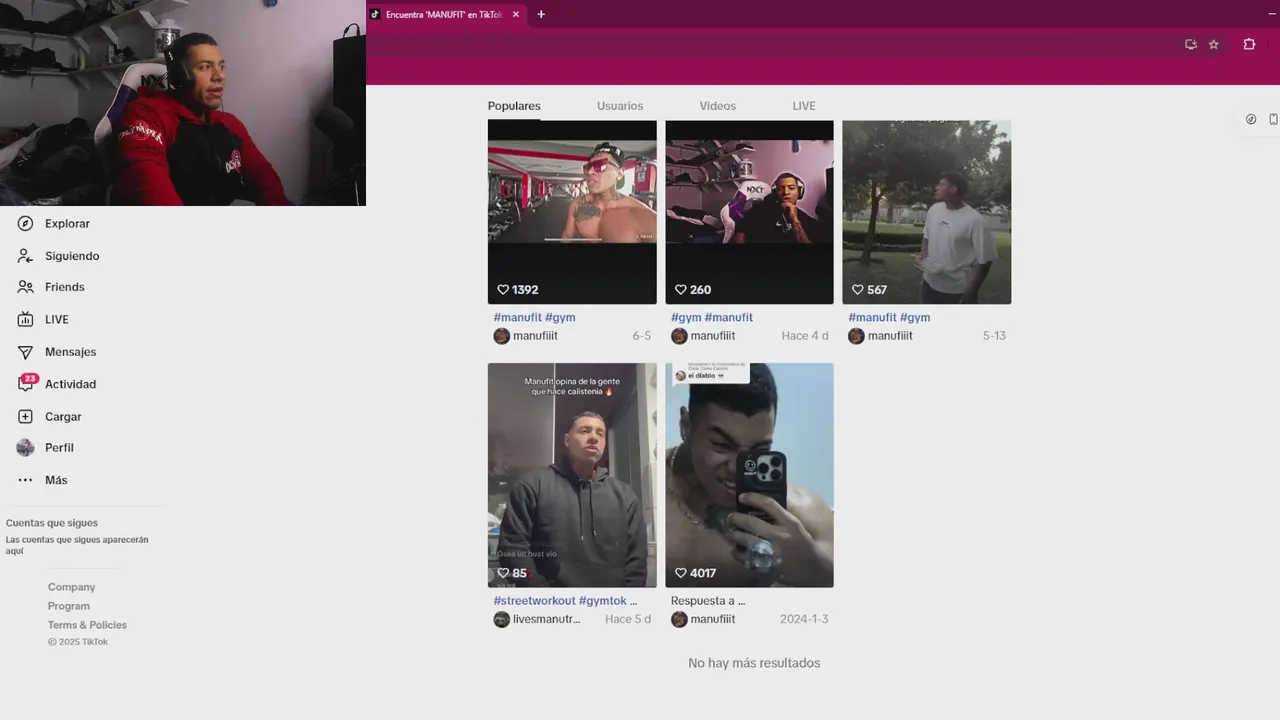
Task: Click the 'Hace 4 d' date text
Action: tap(805, 336)
